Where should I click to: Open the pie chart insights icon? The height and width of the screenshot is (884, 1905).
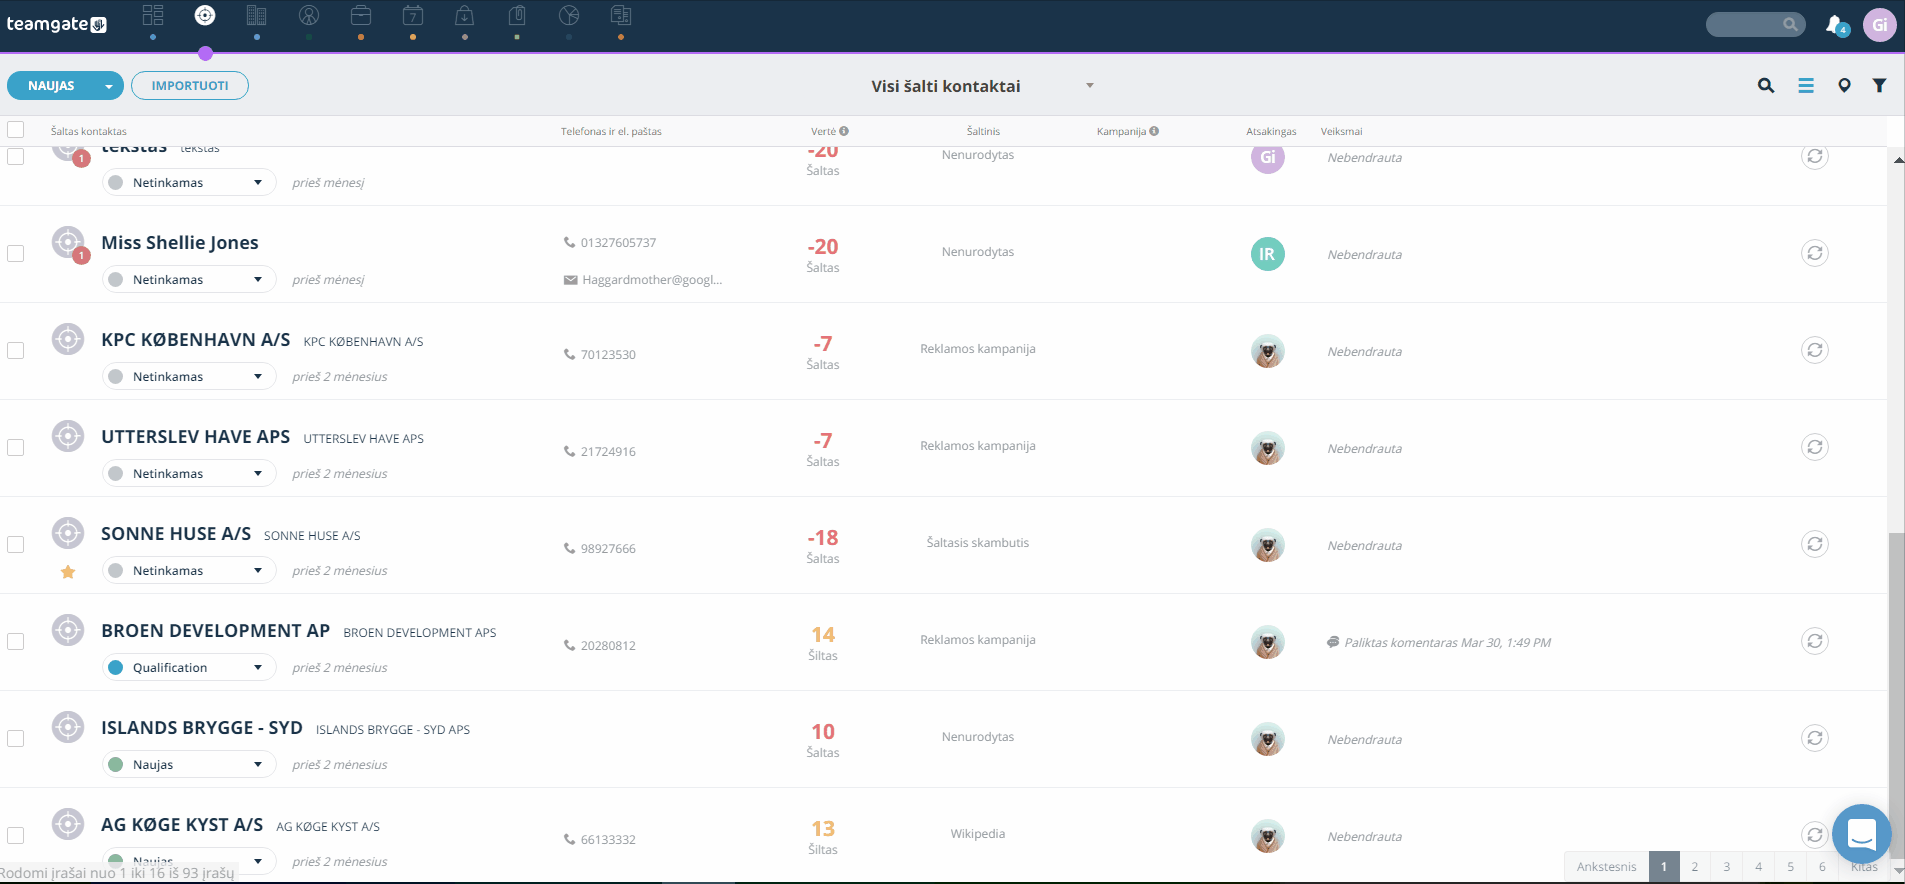[x=569, y=15]
